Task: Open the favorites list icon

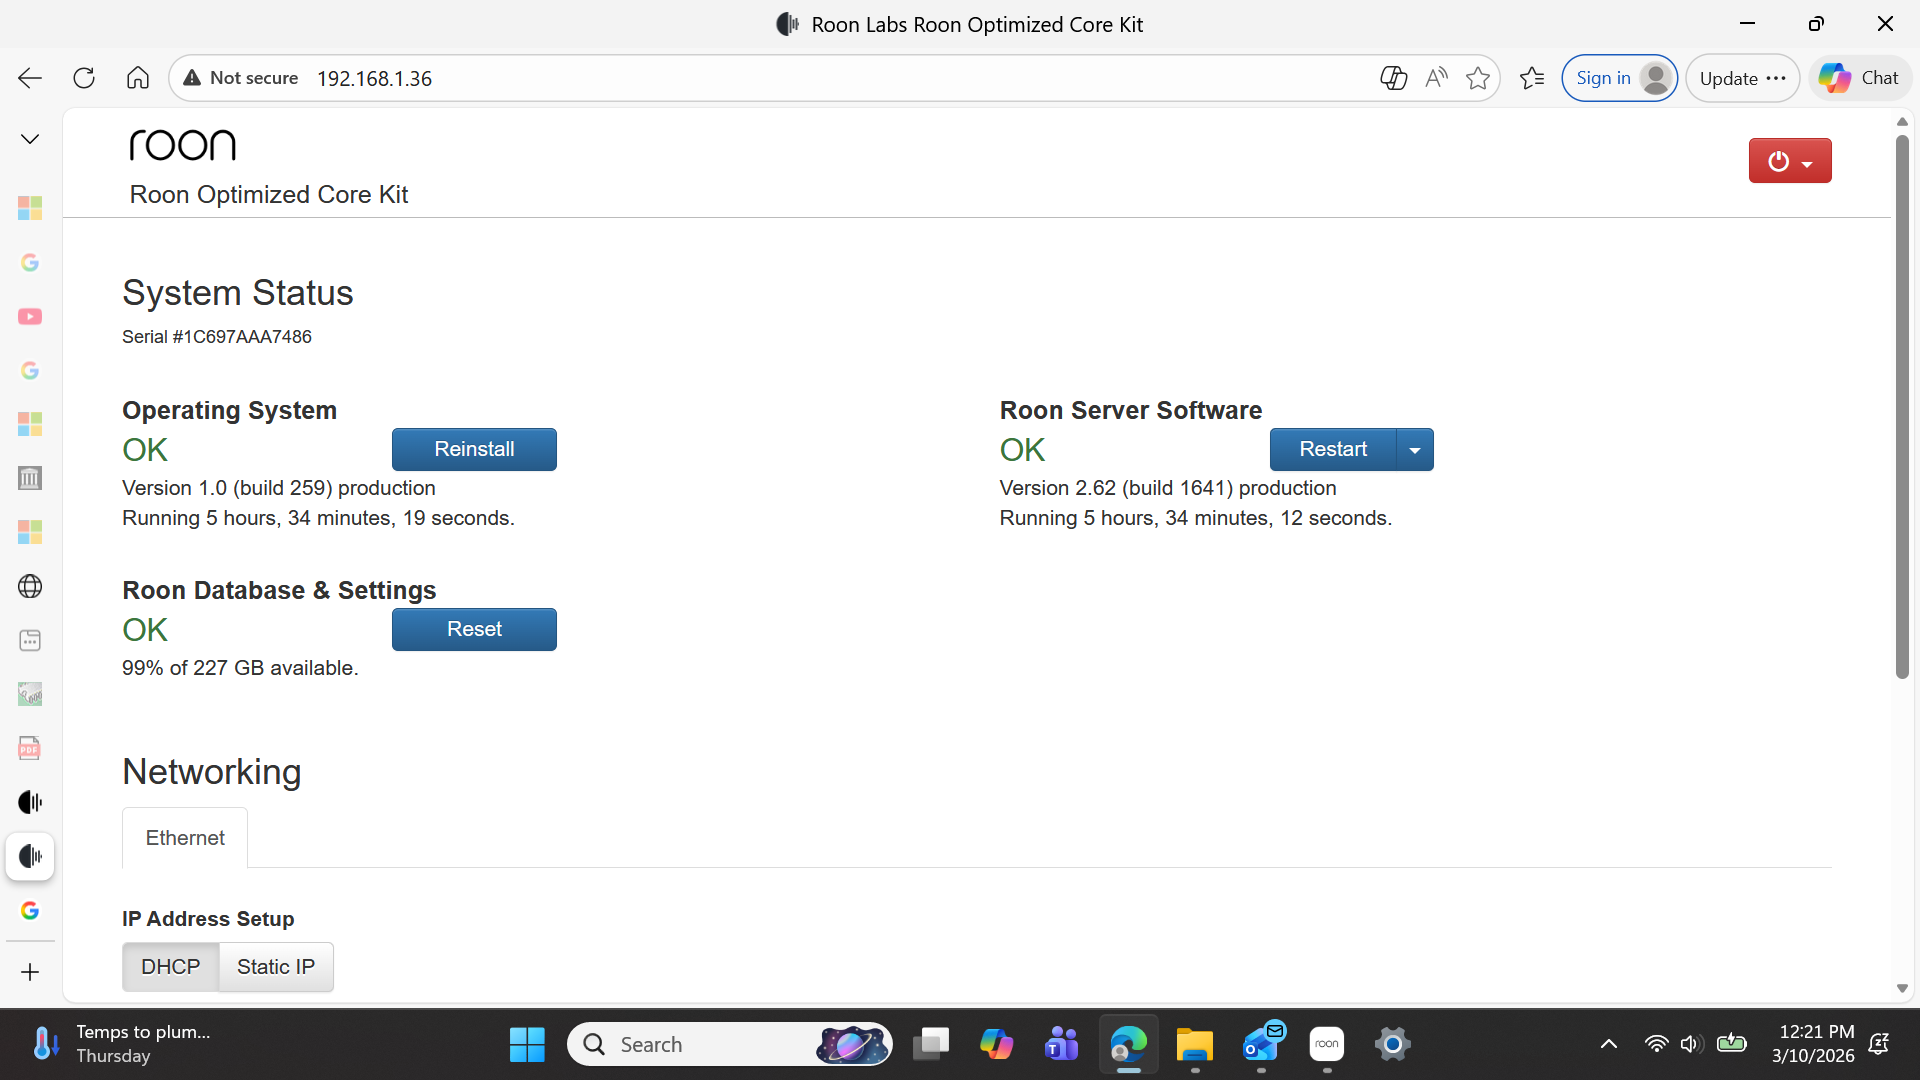Action: (1532, 78)
